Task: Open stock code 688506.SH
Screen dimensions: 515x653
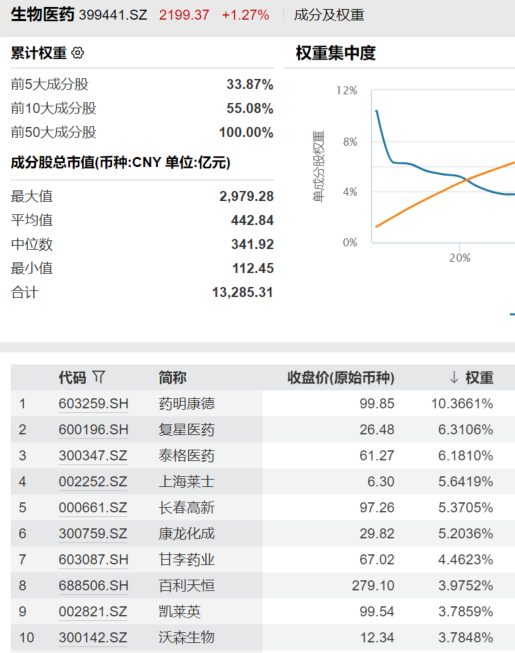Action: (93, 586)
